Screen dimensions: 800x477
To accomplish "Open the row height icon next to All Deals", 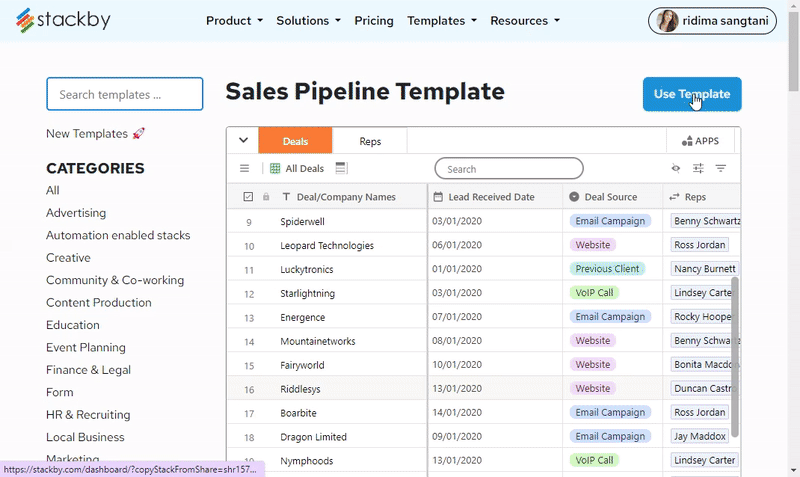I will tap(341, 168).
